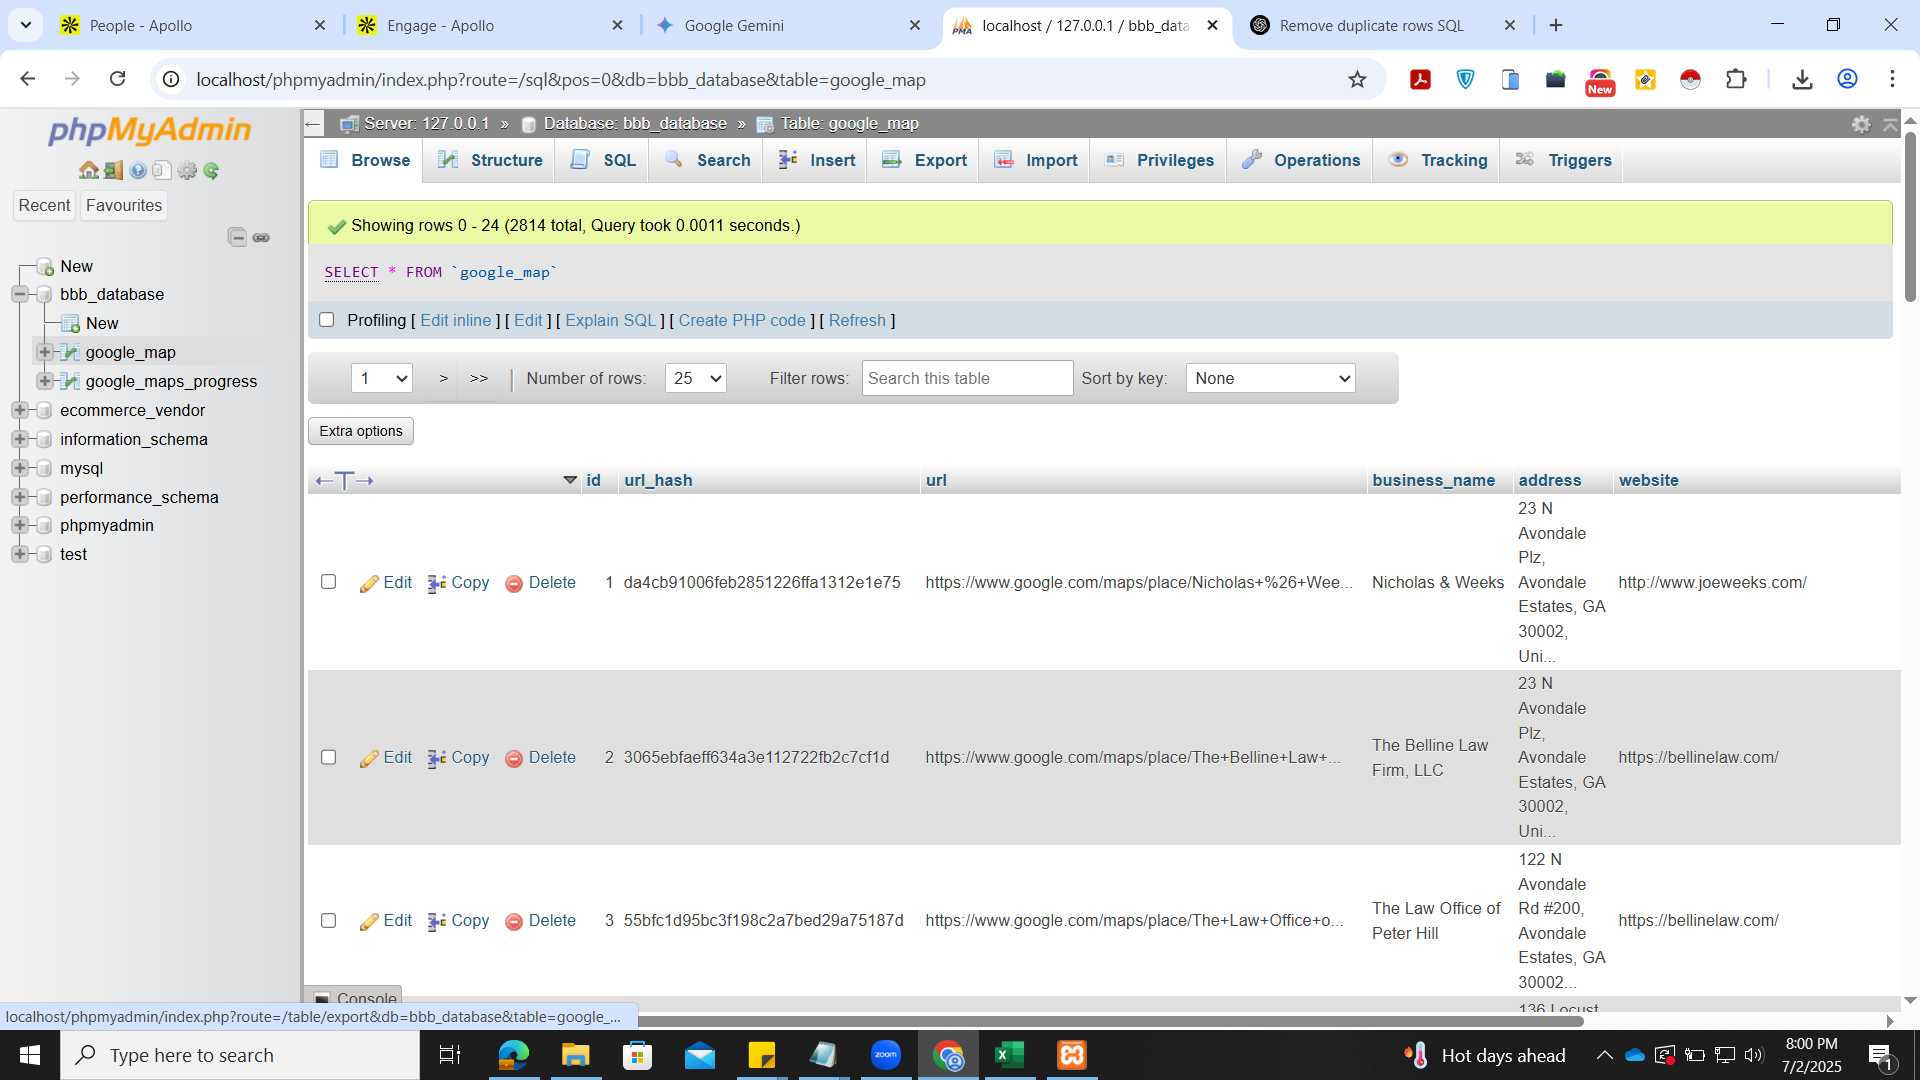
Task: Open Chrome profile icon
Action: click(x=1847, y=79)
